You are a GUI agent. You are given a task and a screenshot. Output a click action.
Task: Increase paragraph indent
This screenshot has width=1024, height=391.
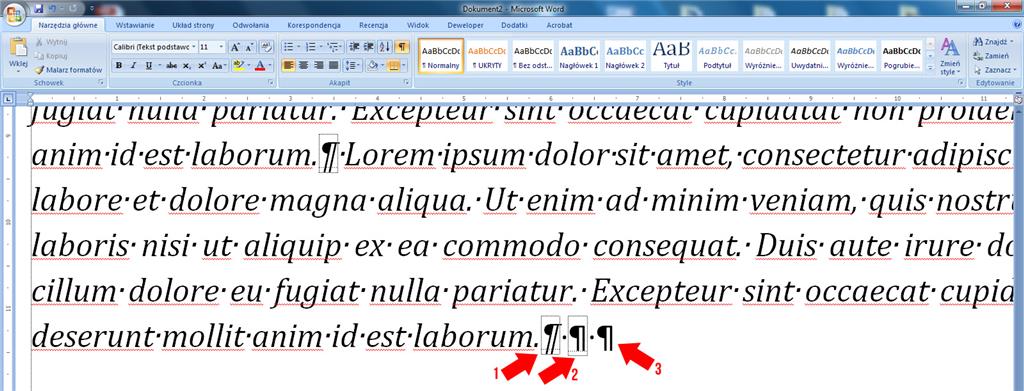[x=369, y=47]
